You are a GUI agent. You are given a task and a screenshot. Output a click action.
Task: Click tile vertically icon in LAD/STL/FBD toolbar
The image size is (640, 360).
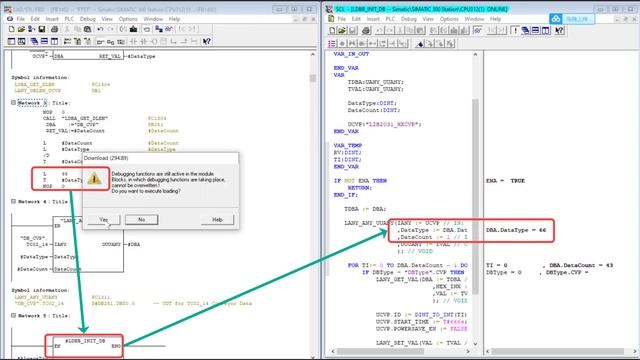point(54,41)
